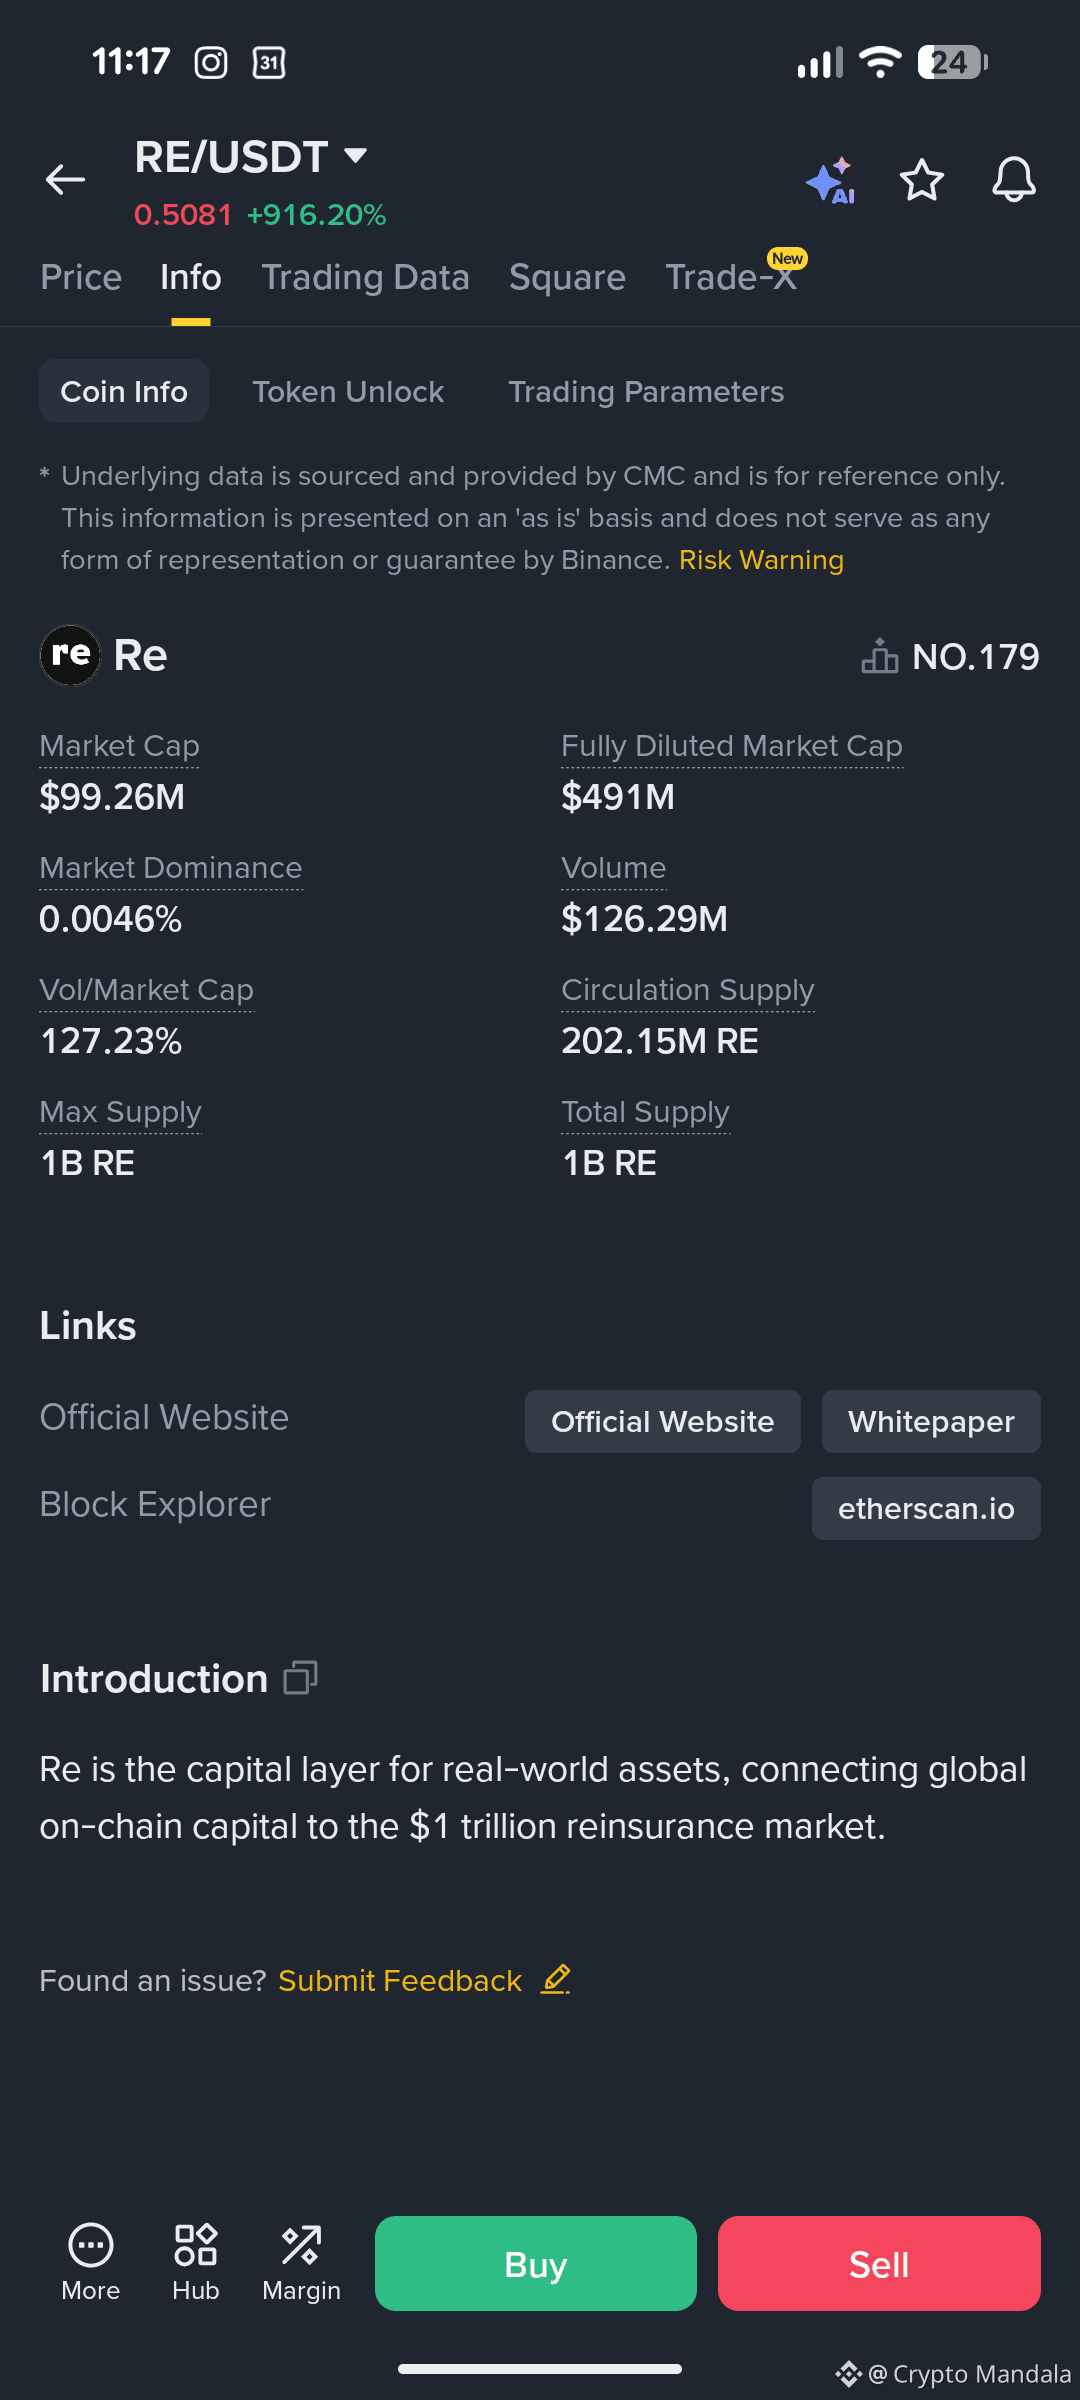Open the etherscan.io block explorer
This screenshot has width=1080, height=2400.
(926, 1508)
